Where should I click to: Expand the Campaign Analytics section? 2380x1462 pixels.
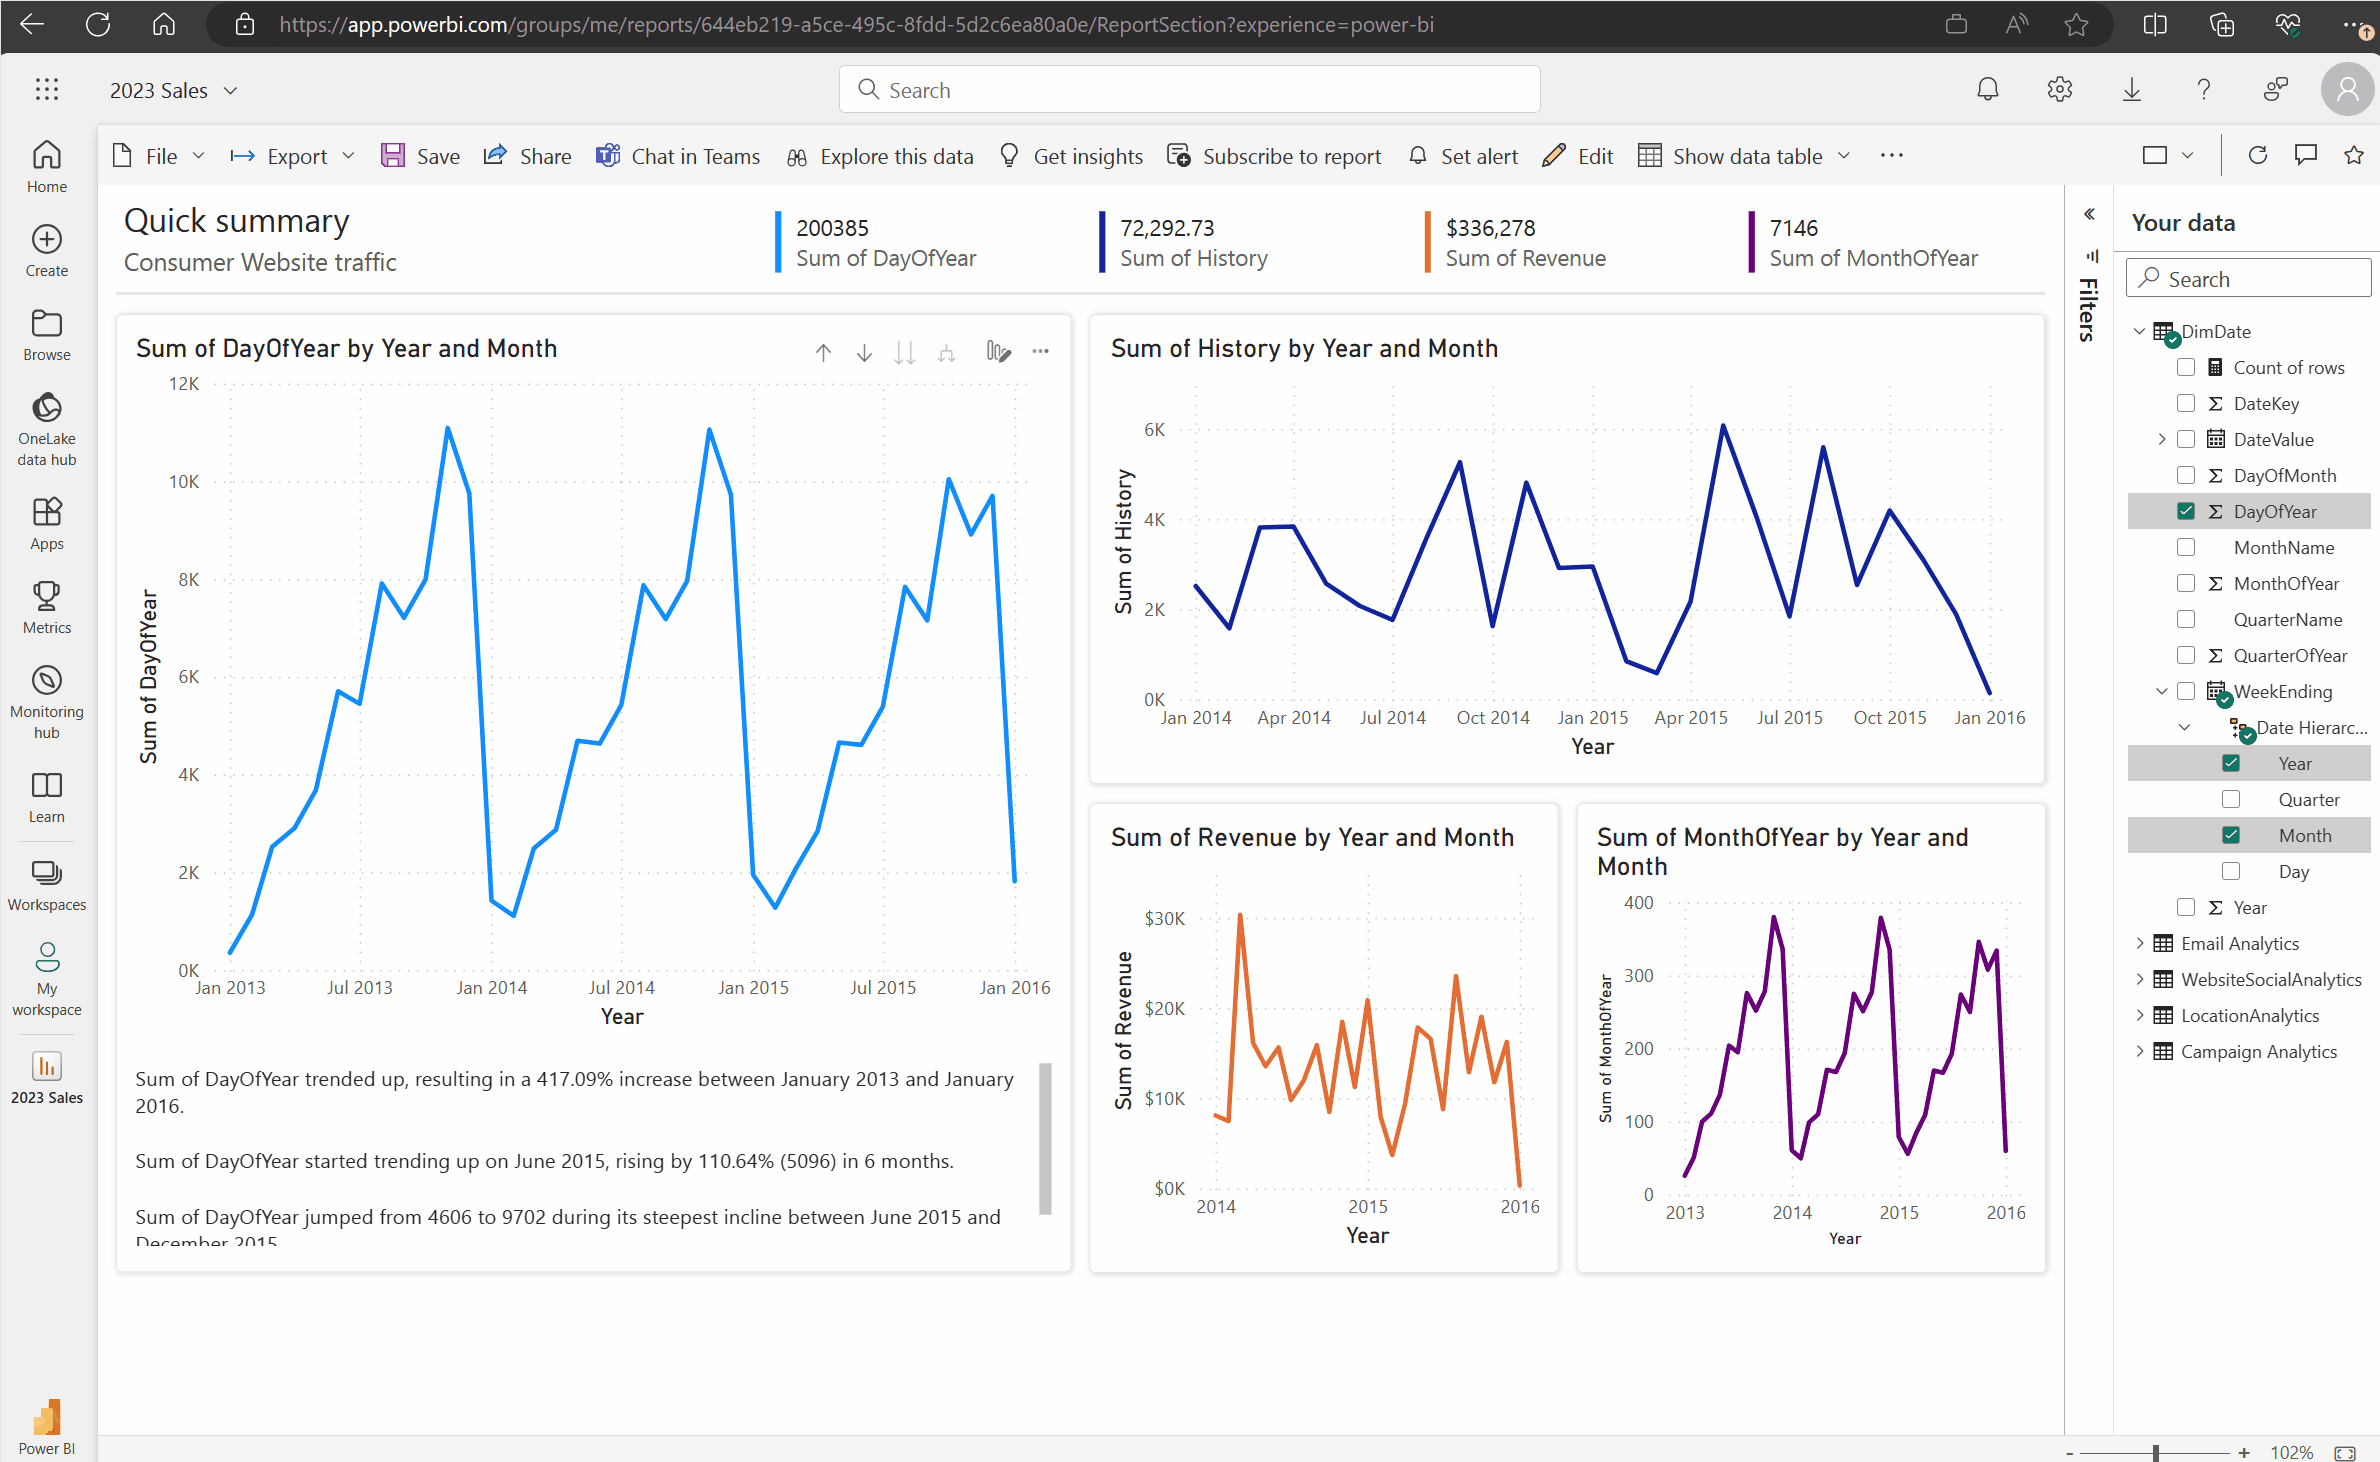2139,1051
